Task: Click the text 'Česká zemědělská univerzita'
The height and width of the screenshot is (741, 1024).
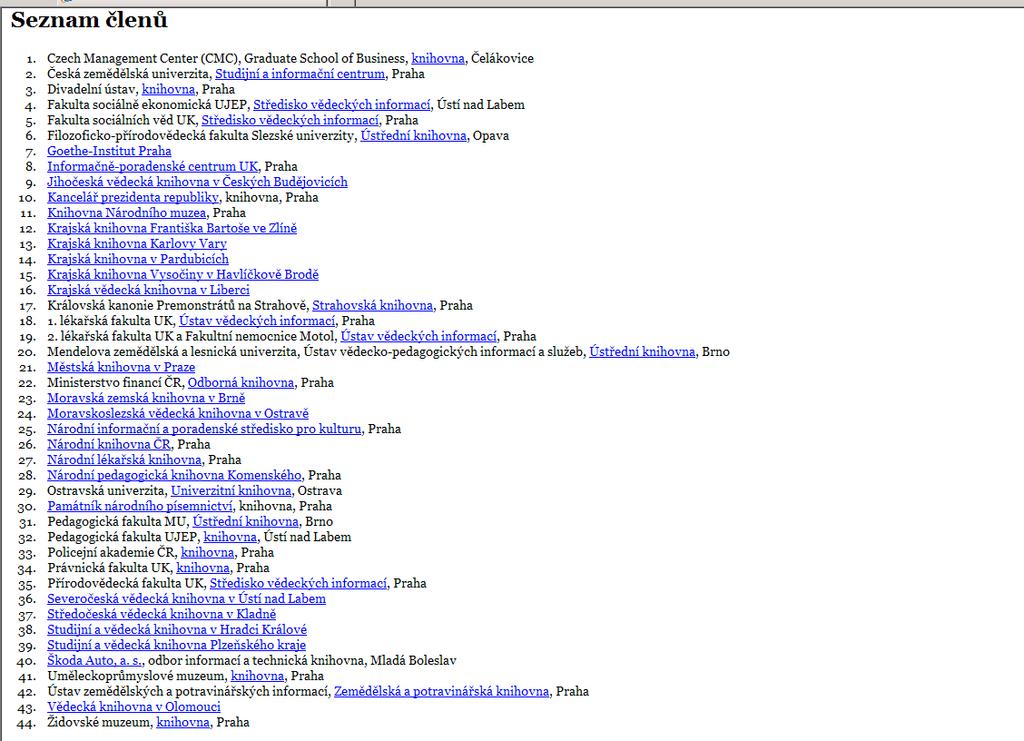Action: [x=128, y=74]
